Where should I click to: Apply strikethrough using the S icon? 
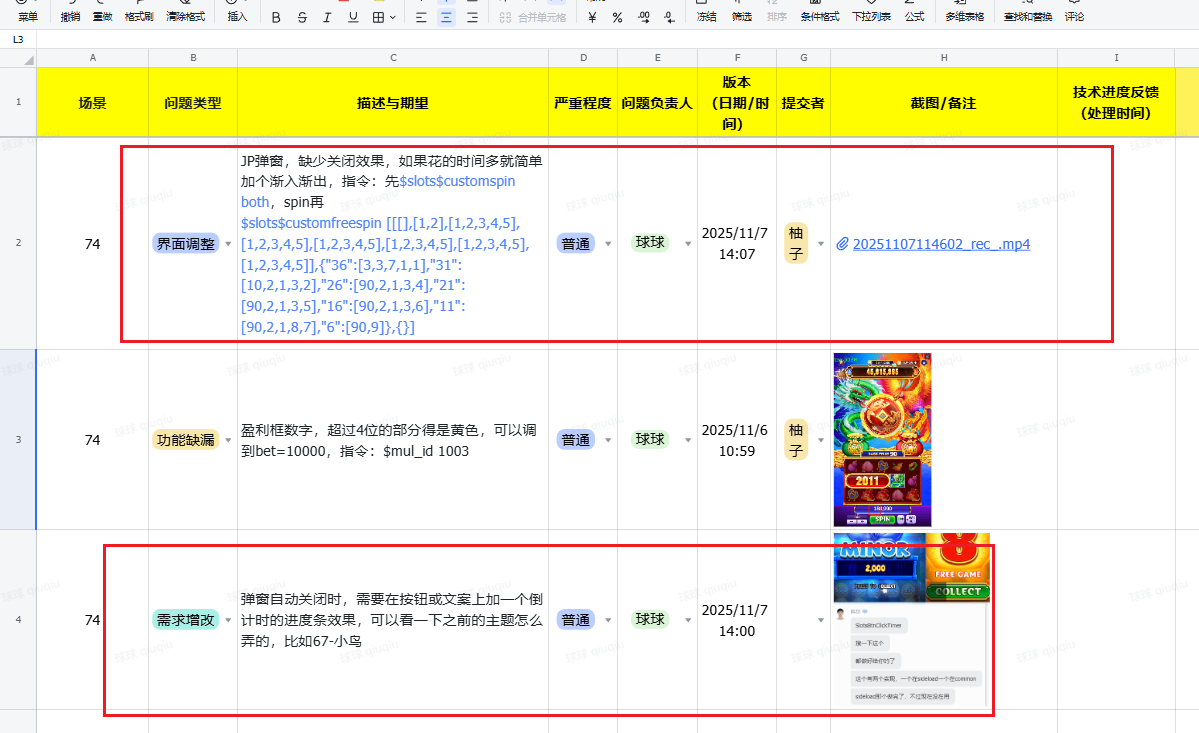302,17
